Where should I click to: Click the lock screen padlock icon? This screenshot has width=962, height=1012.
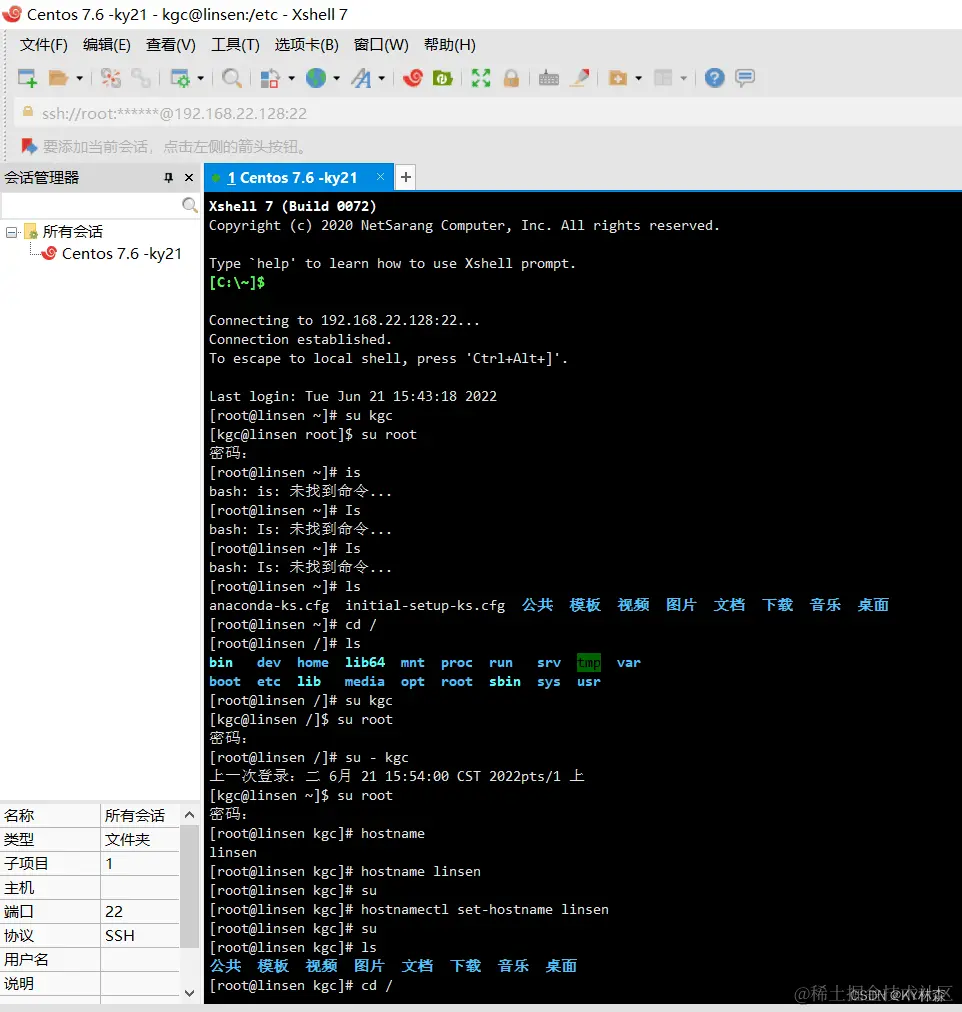(x=511, y=78)
